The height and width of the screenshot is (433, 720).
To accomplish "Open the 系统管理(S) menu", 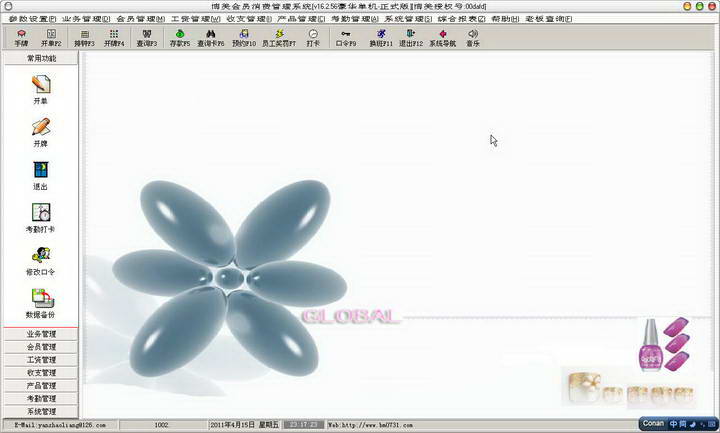I will tap(408, 19).
